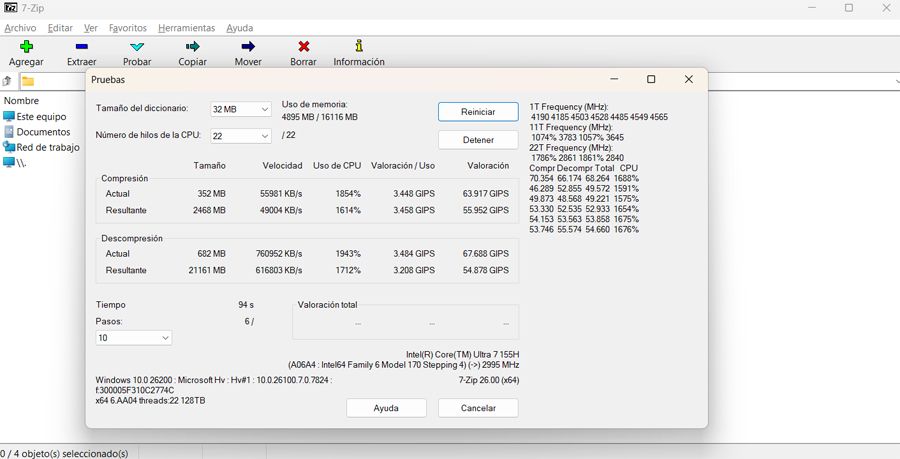Open the Herramientas menu

pos(187,28)
